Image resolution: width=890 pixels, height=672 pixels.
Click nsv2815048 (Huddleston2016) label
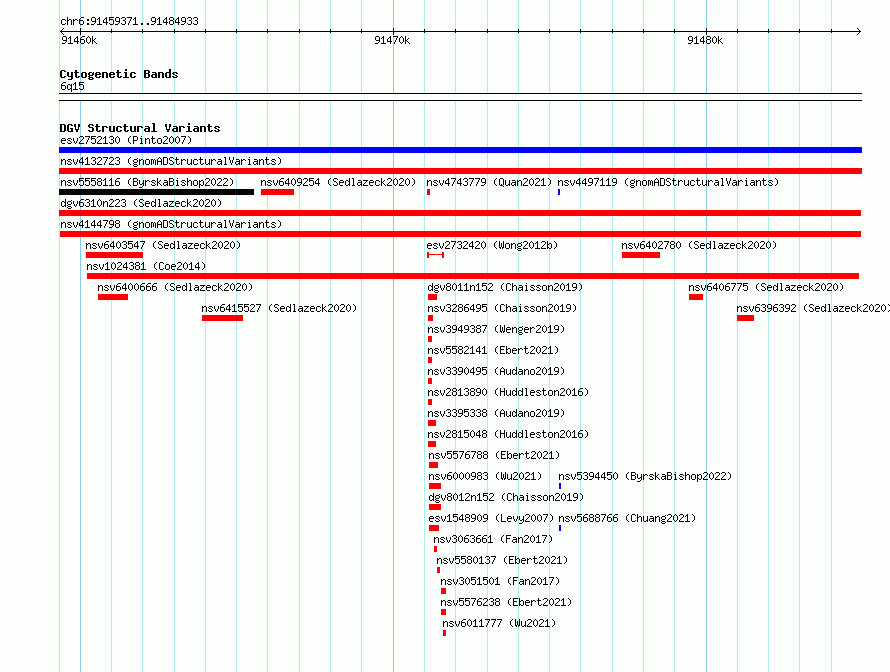pos(508,434)
